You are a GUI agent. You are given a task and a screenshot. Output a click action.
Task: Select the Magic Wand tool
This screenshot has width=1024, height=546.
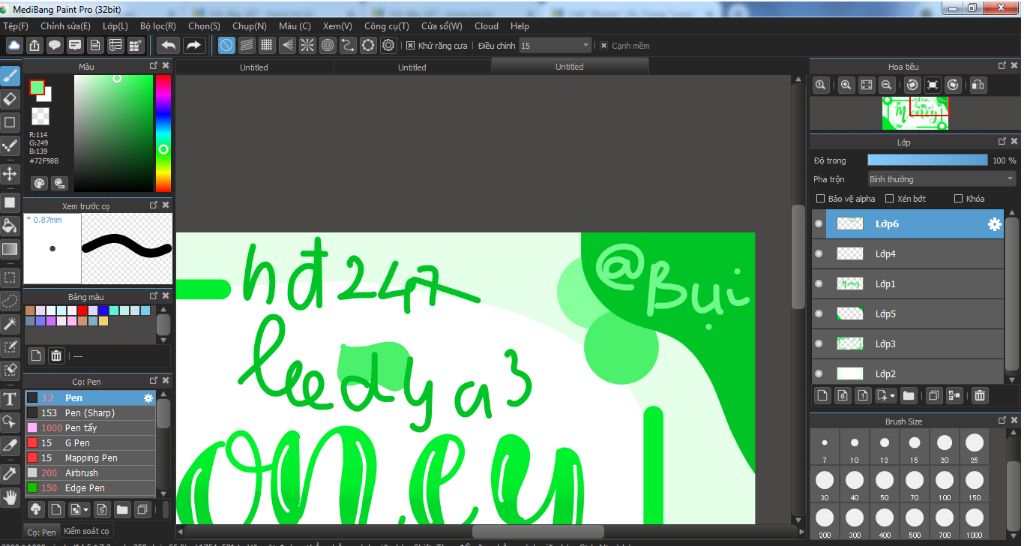(10, 324)
